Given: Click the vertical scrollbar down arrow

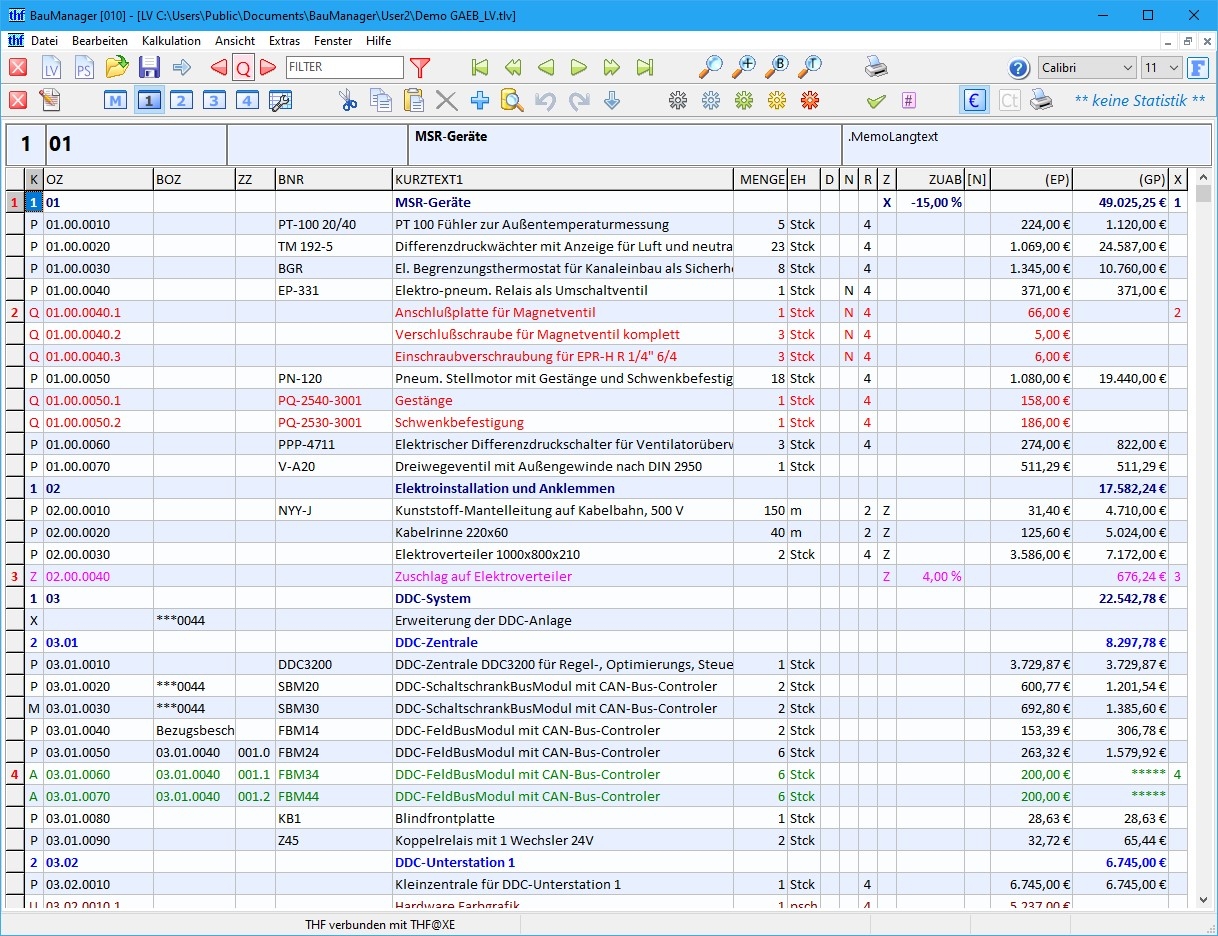Looking at the screenshot, I should point(1203,900).
